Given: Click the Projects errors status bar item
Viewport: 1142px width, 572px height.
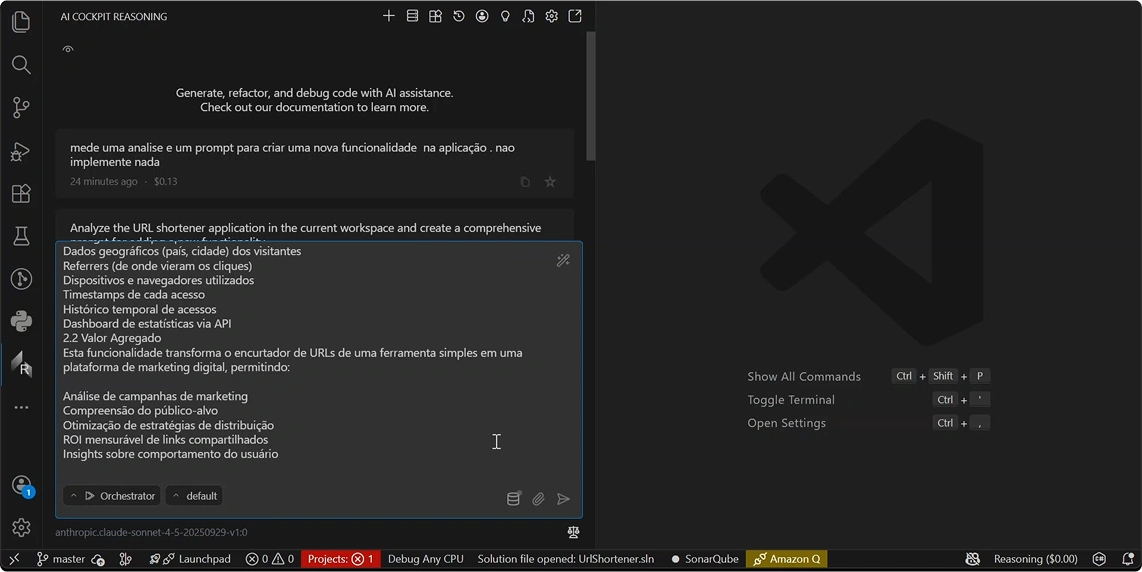Looking at the screenshot, I should [x=340, y=559].
